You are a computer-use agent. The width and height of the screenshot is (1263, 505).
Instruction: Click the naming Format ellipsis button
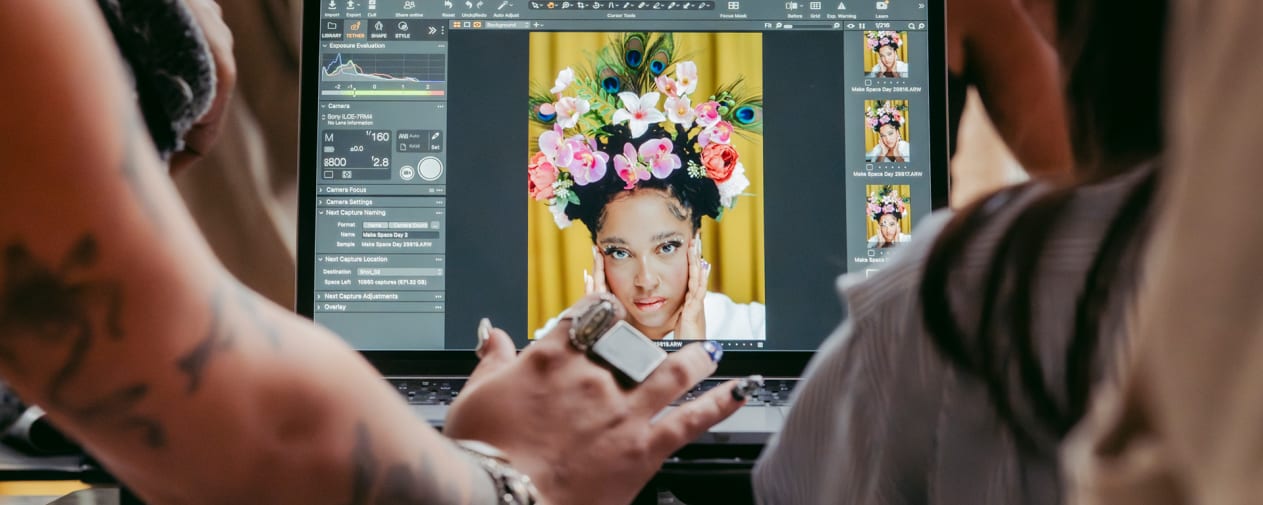pos(435,225)
